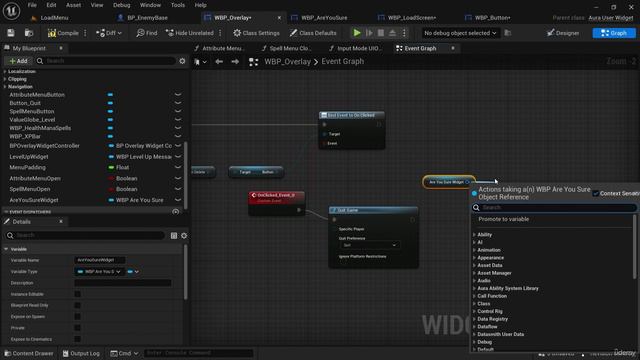This screenshot has height=360, width=640.
Task: Enable Blueprint Read Only checkbox
Action: [x=78, y=305]
